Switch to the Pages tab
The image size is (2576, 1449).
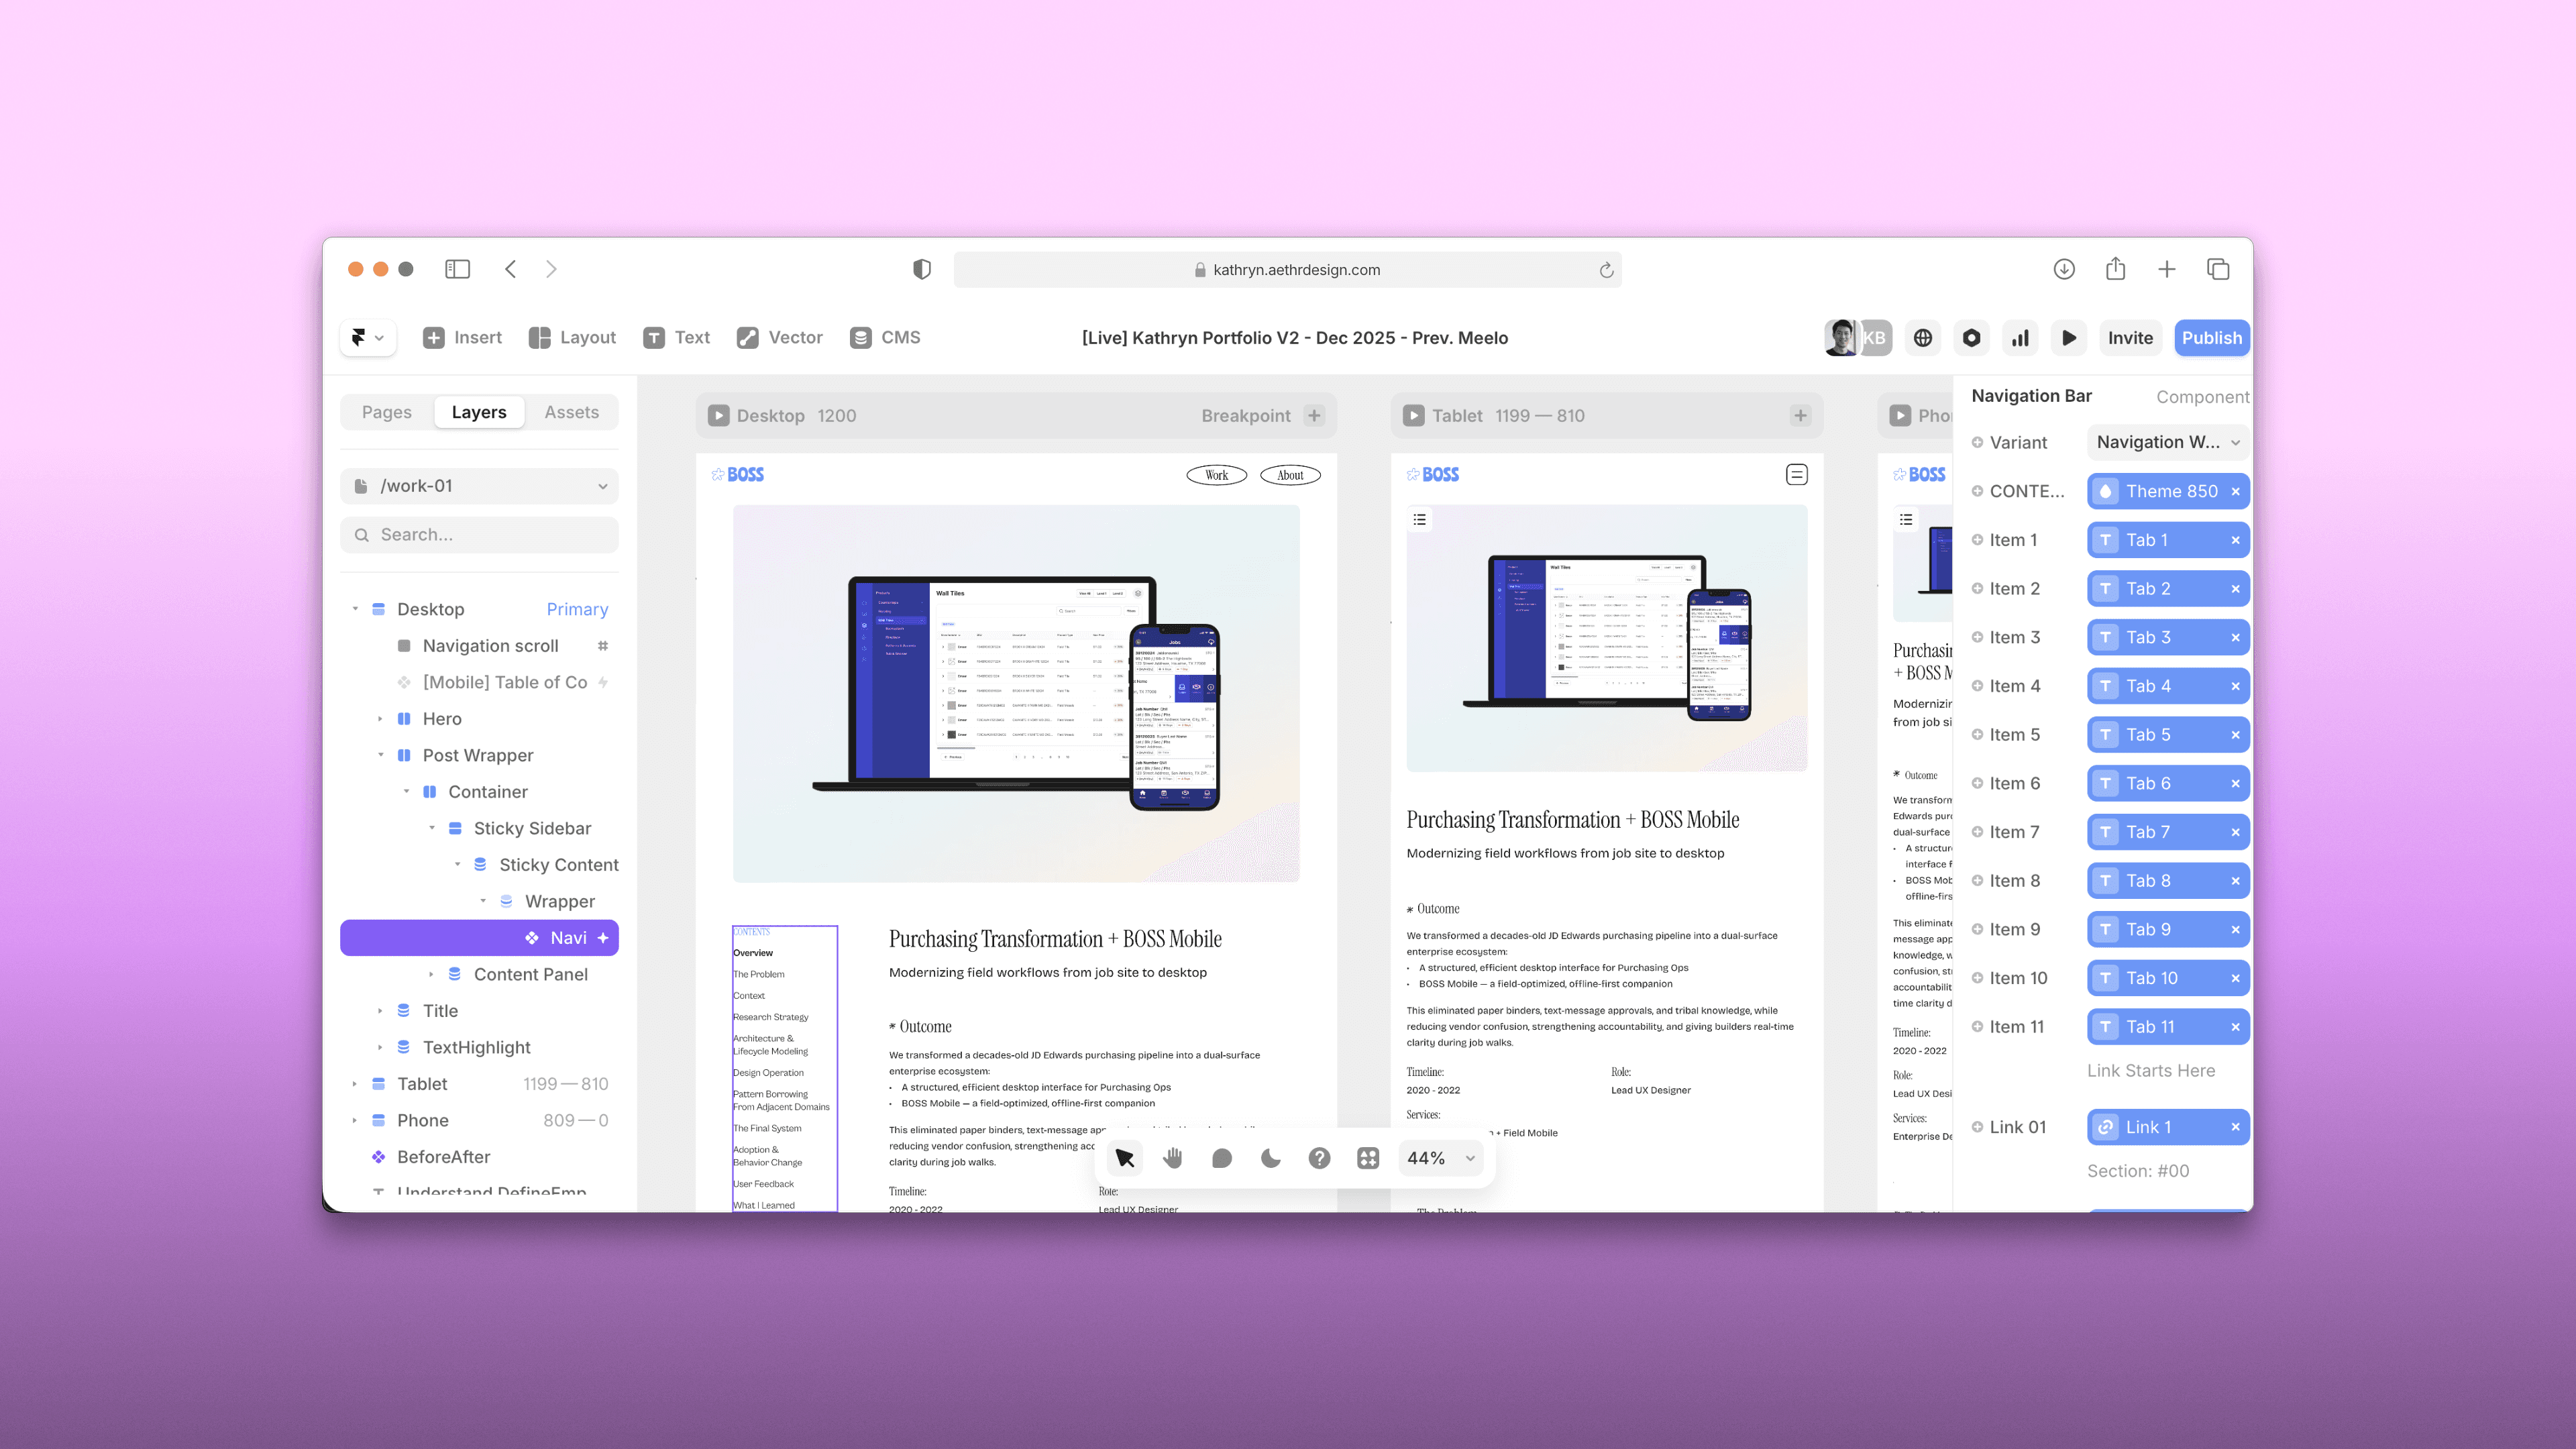tap(386, 412)
